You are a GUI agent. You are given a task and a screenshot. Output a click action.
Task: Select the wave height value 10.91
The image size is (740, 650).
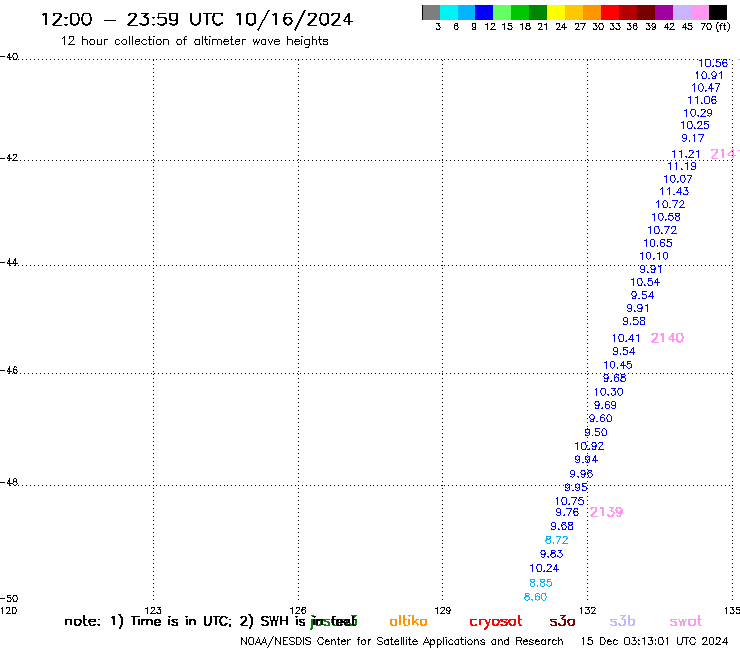pyautogui.click(x=709, y=76)
